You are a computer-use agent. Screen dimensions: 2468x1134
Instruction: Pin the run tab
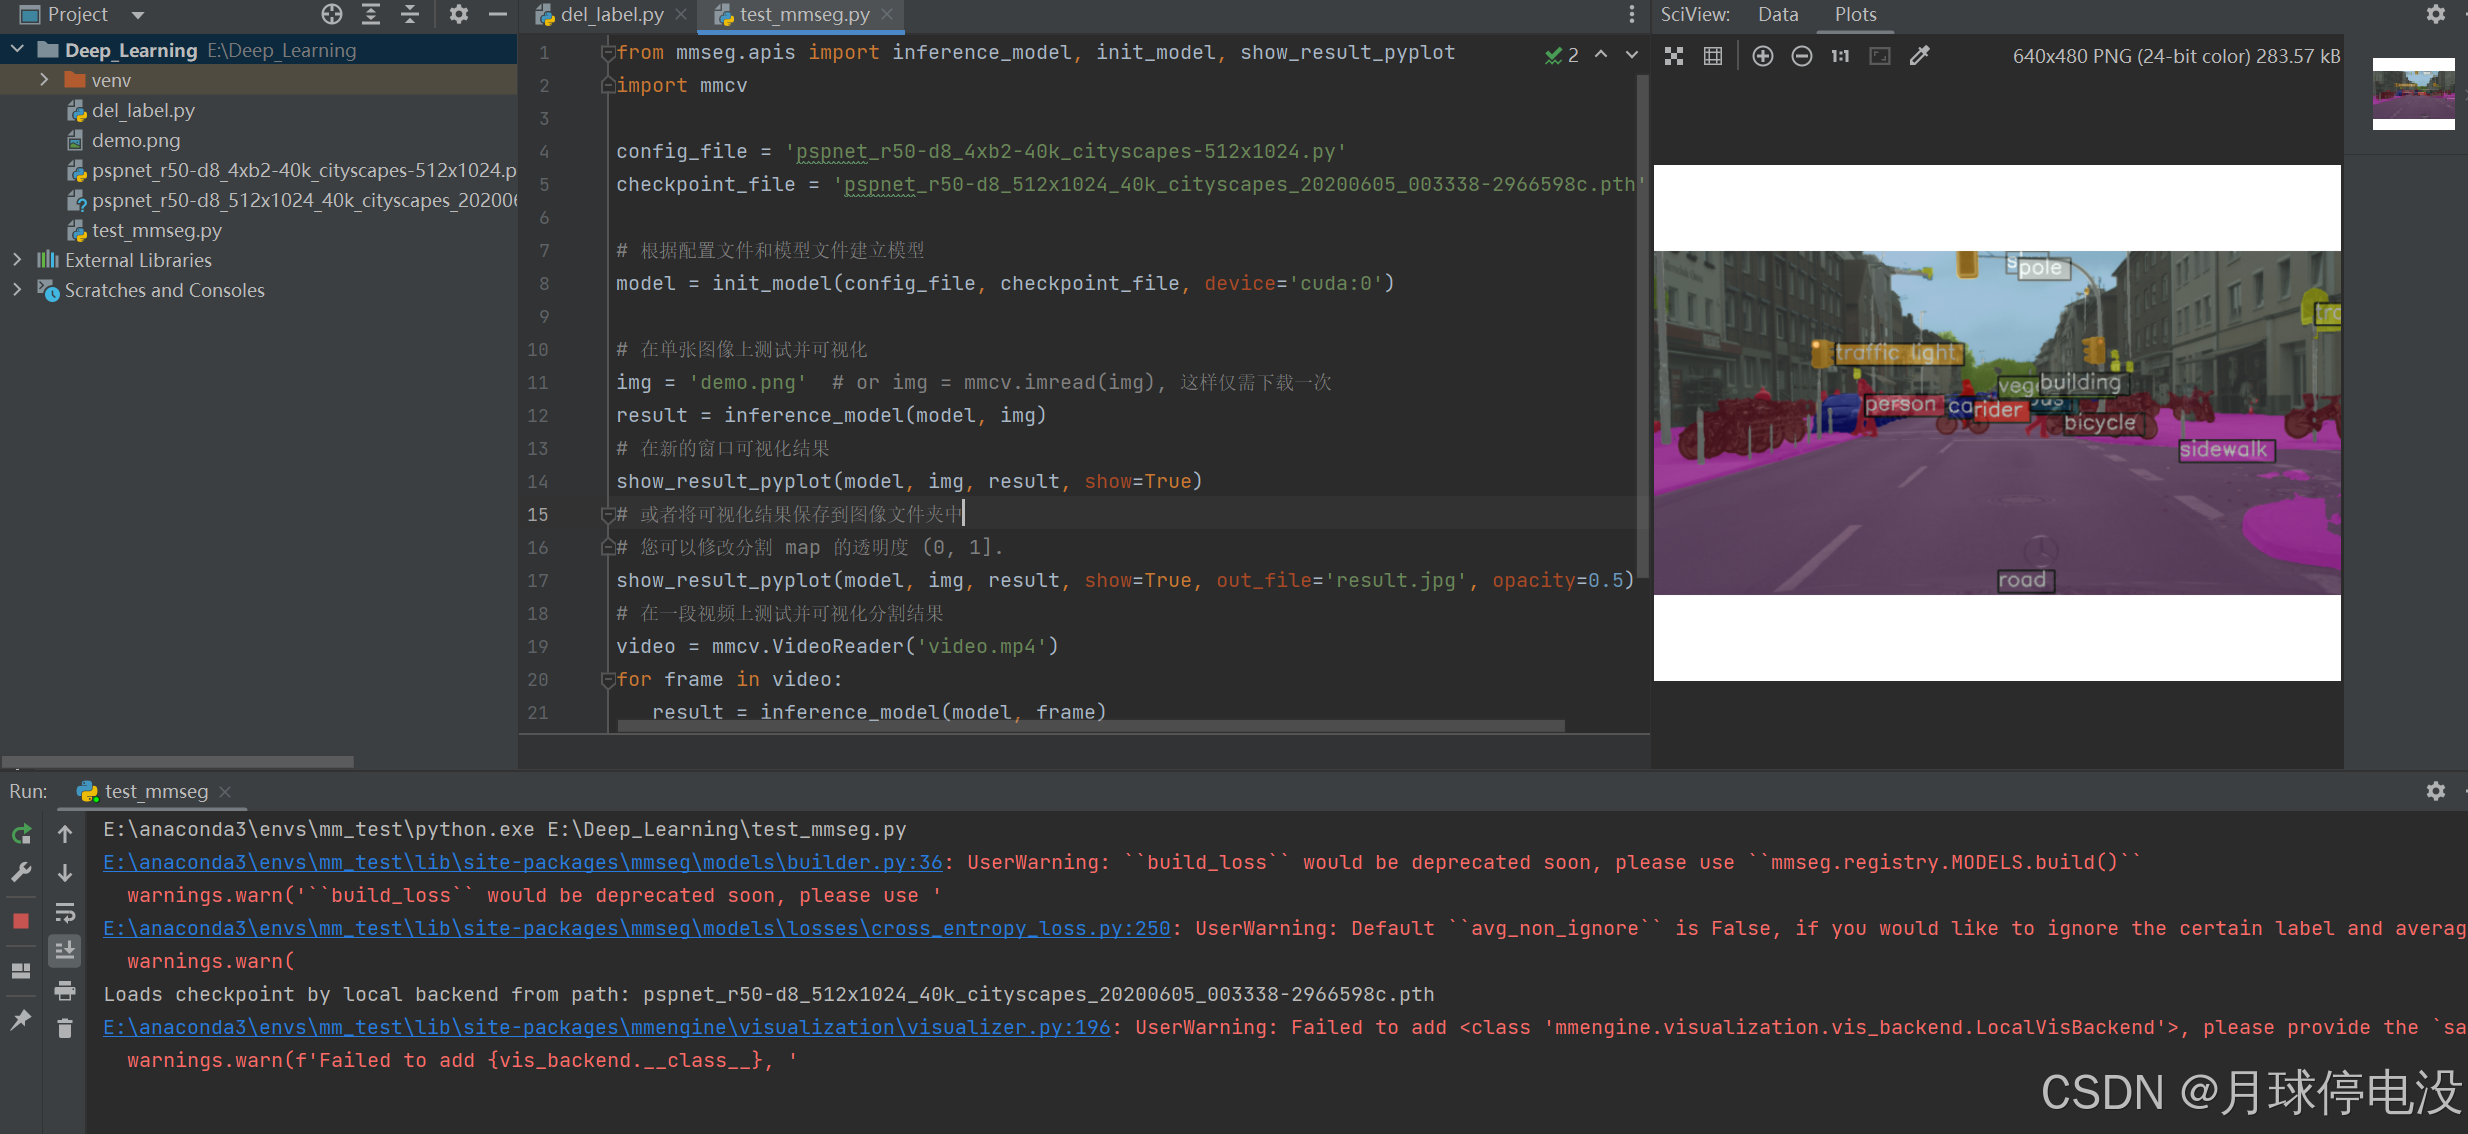click(x=21, y=1020)
